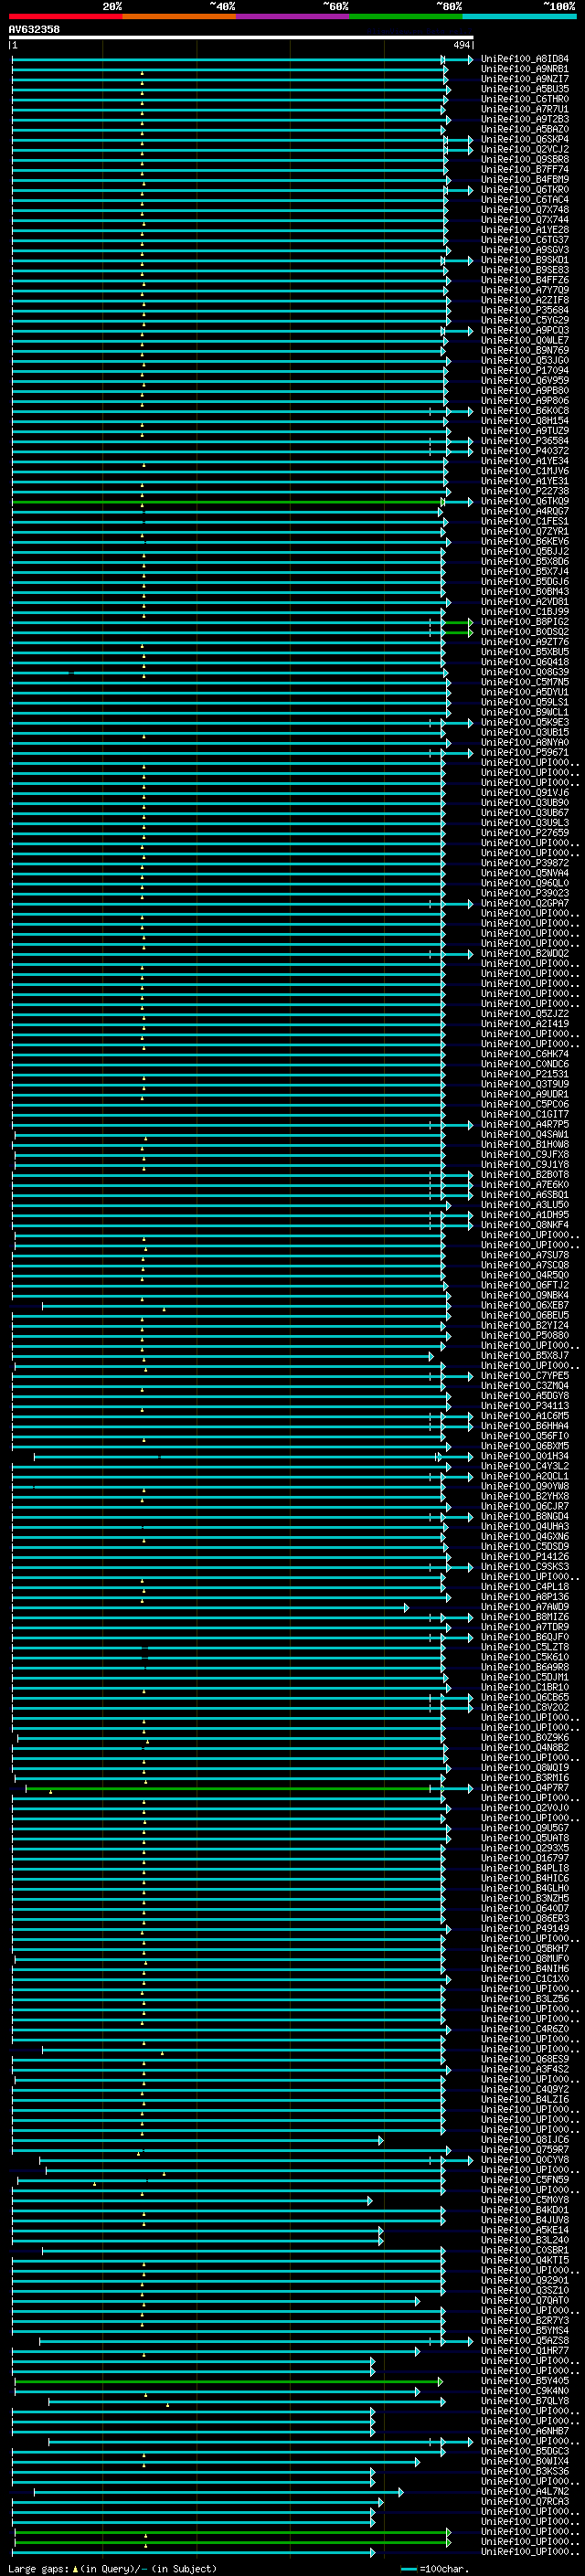Select hit label UniRef100_P40372
This screenshot has width=585, height=2576.
pos(525,450)
